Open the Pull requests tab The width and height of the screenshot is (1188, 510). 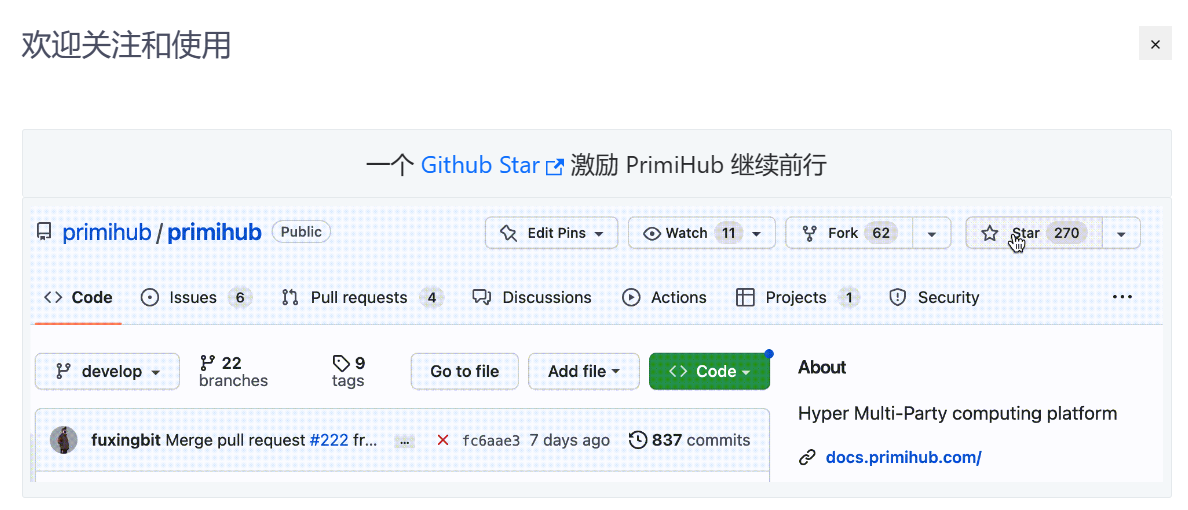(360, 297)
